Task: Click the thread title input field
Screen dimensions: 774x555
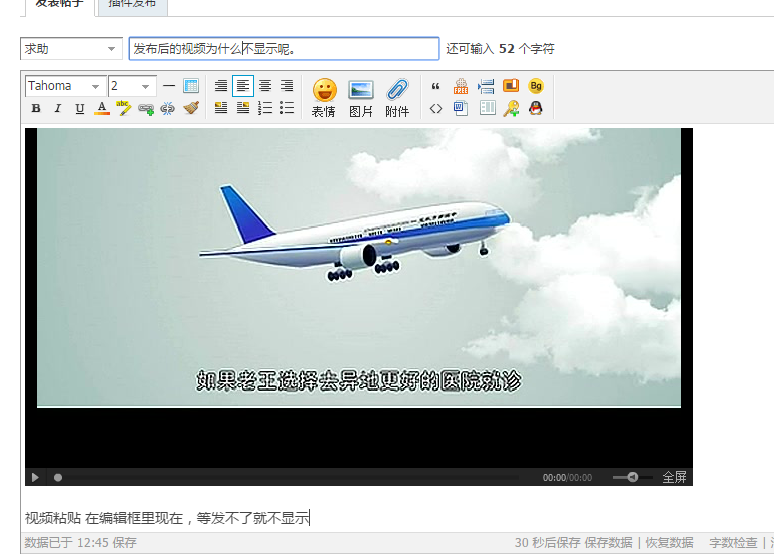Action: (284, 48)
